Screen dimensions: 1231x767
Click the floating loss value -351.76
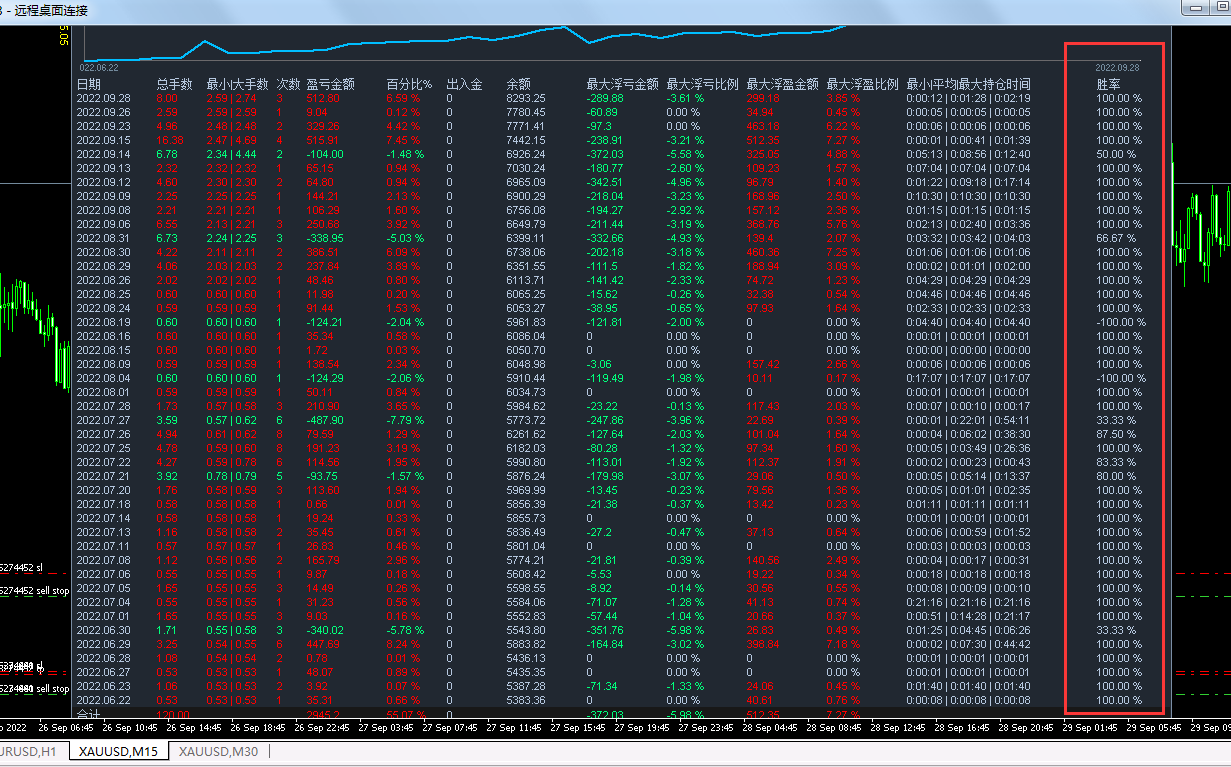(605, 630)
